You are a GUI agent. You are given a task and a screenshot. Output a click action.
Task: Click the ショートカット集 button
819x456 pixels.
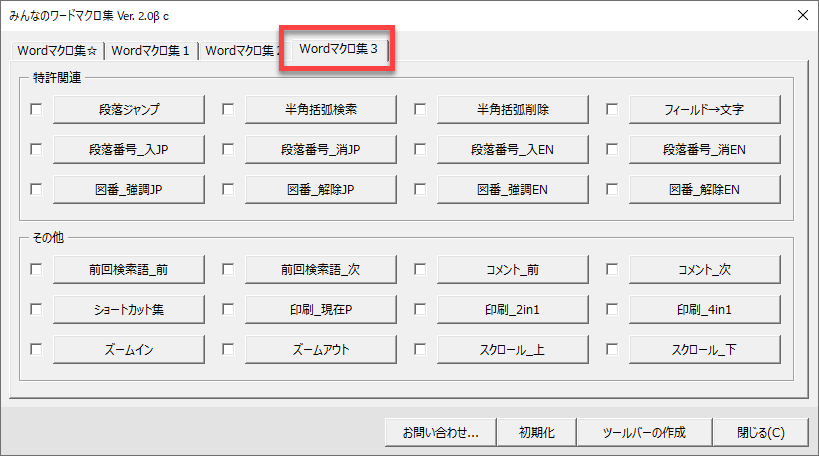coord(129,309)
